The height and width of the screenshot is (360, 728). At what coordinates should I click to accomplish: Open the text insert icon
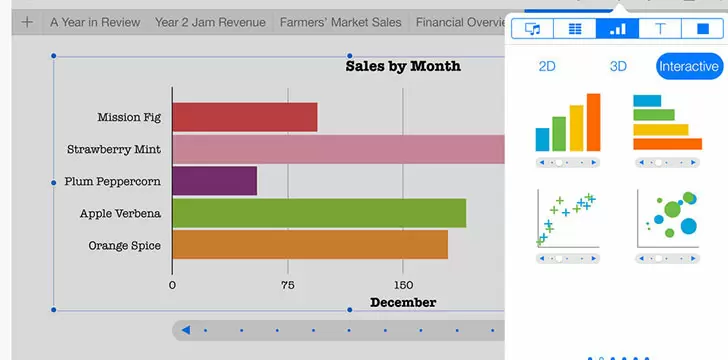(660, 29)
